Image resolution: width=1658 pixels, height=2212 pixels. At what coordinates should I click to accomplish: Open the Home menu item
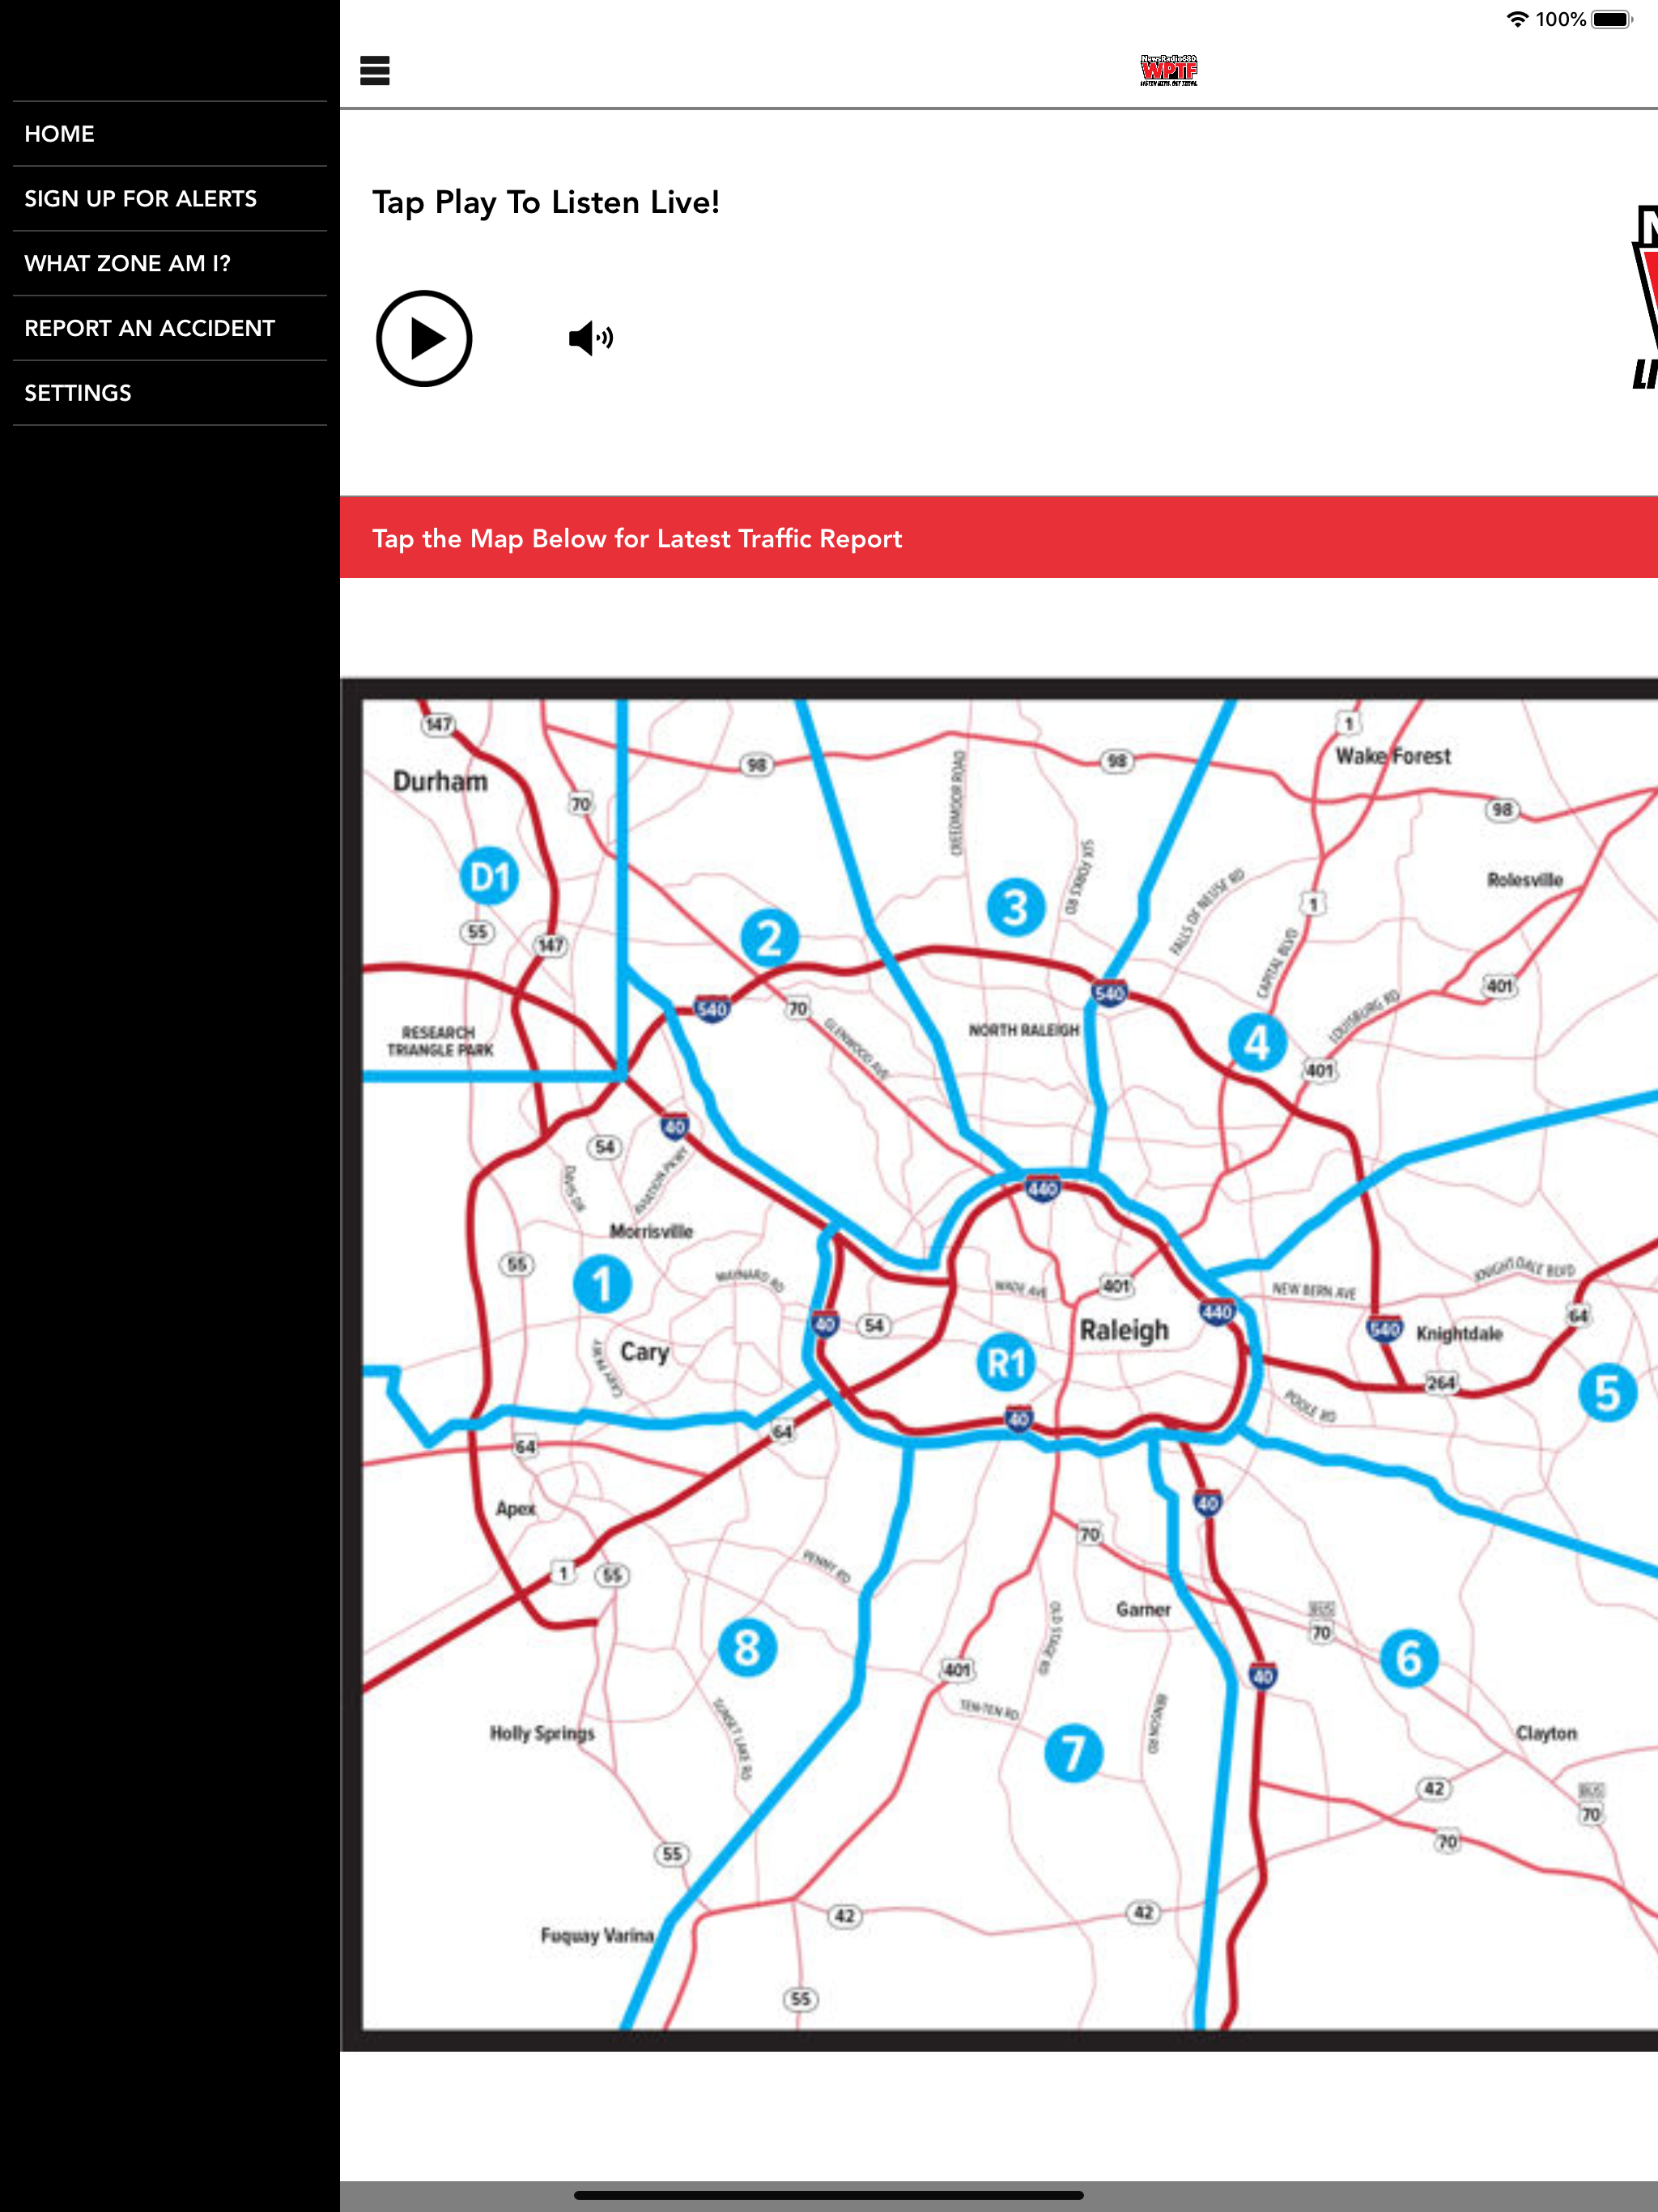60,134
